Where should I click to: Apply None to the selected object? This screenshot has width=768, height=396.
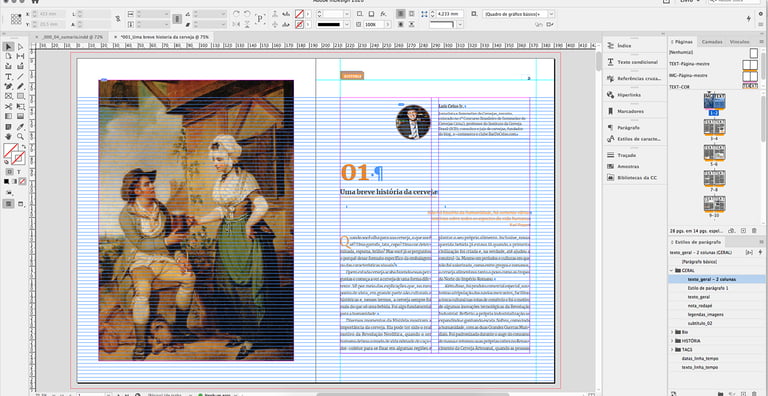point(22,181)
